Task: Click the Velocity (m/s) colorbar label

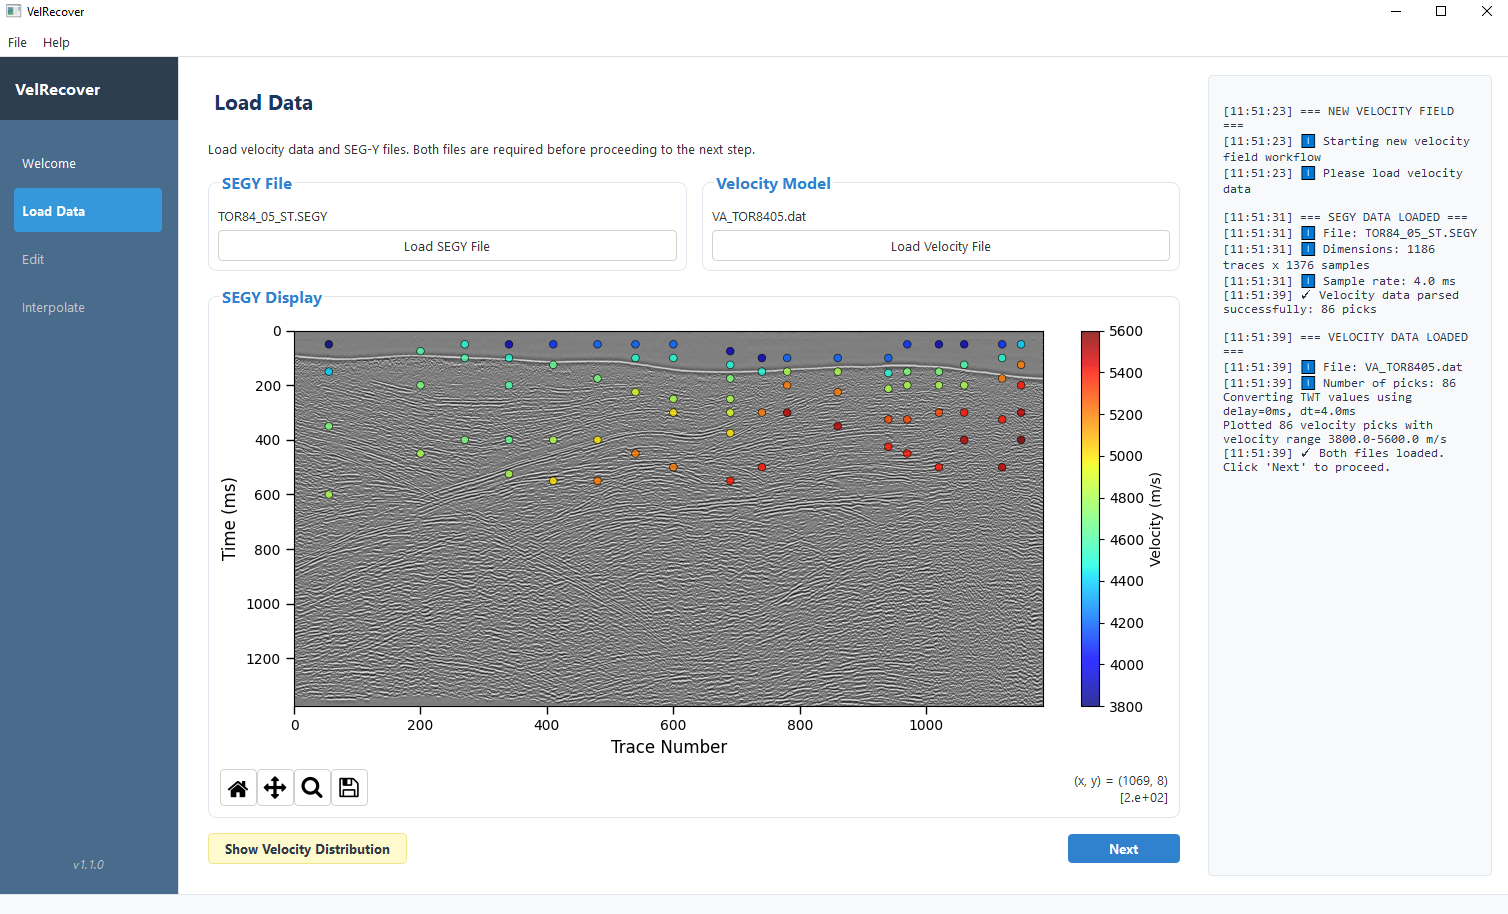Action: click(x=1155, y=519)
